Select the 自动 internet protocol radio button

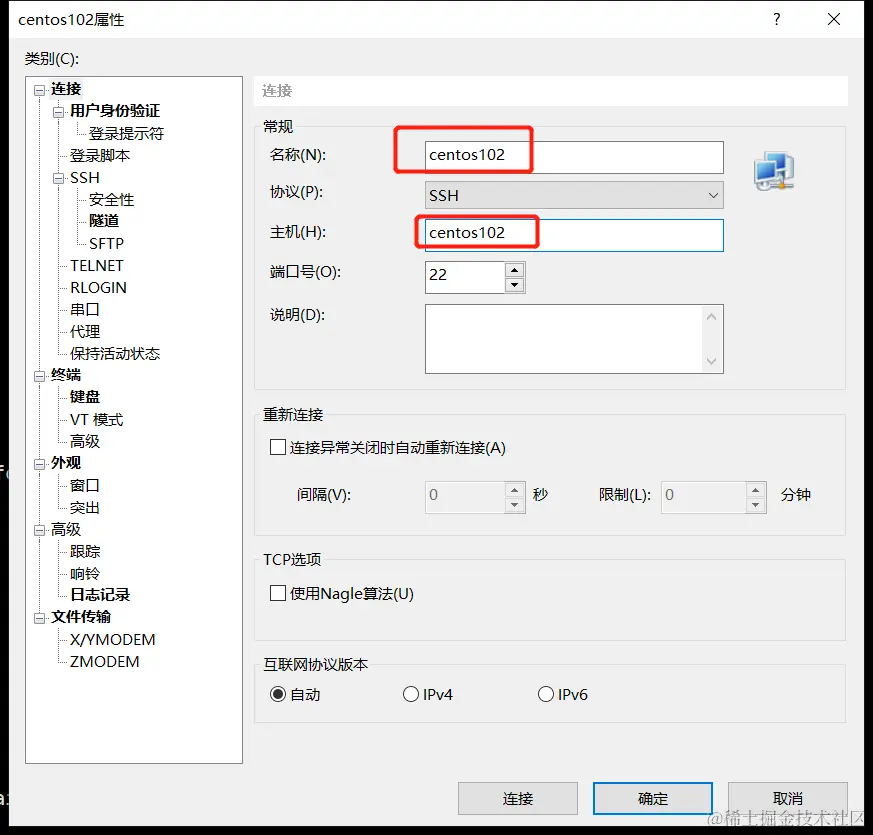[278, 694]
